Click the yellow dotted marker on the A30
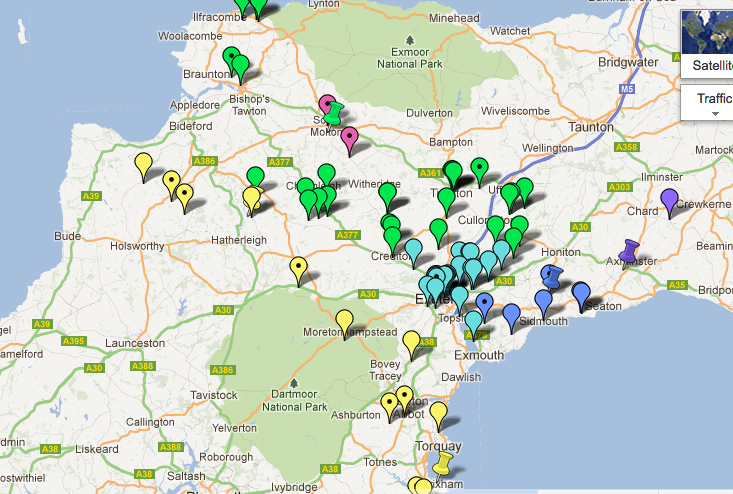Image resolution: width=733 pixels, height=494 pixels. point(298,268)
